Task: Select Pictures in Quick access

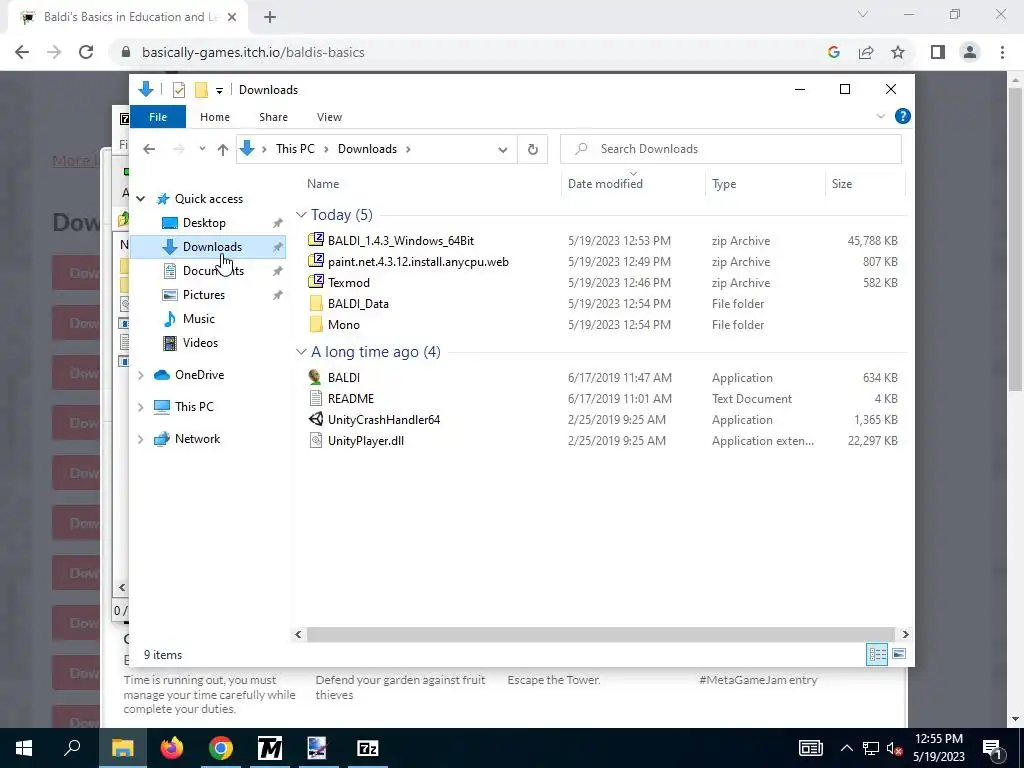Action: point(204,295)
